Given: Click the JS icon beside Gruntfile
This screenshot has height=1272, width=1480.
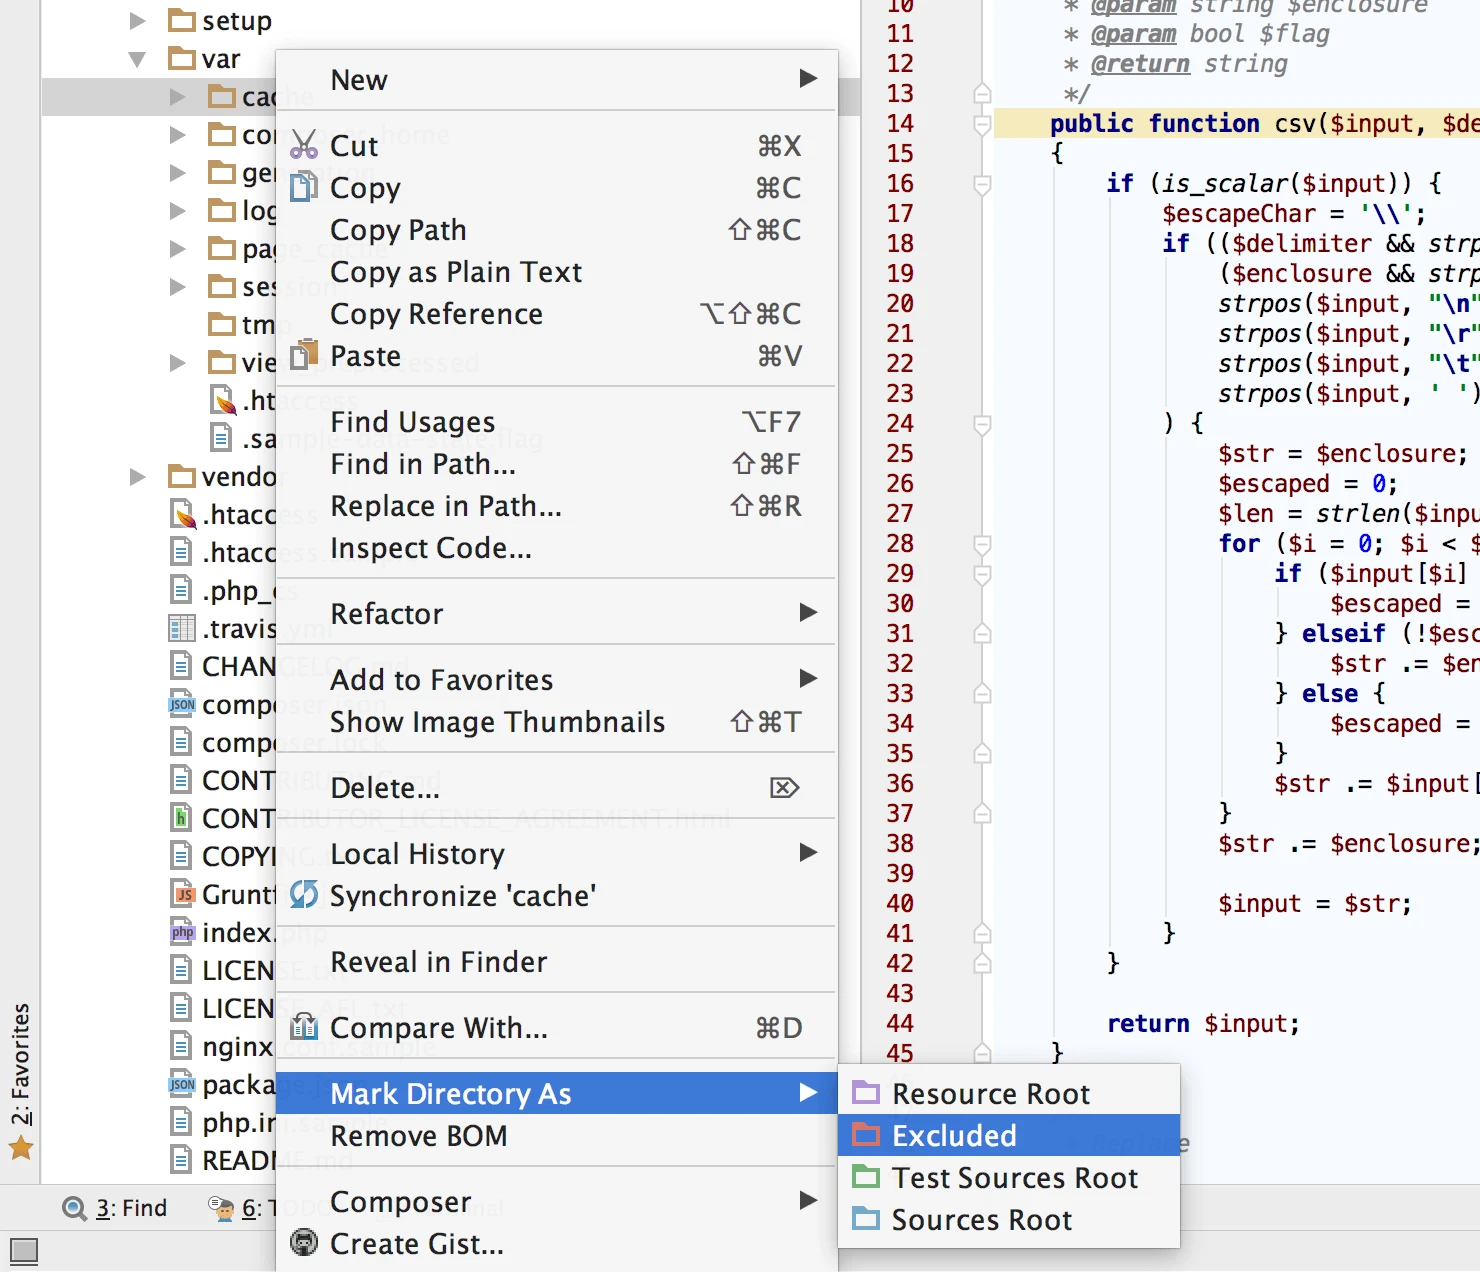Looking at the screenshot, I should click(x=182, y=893).
